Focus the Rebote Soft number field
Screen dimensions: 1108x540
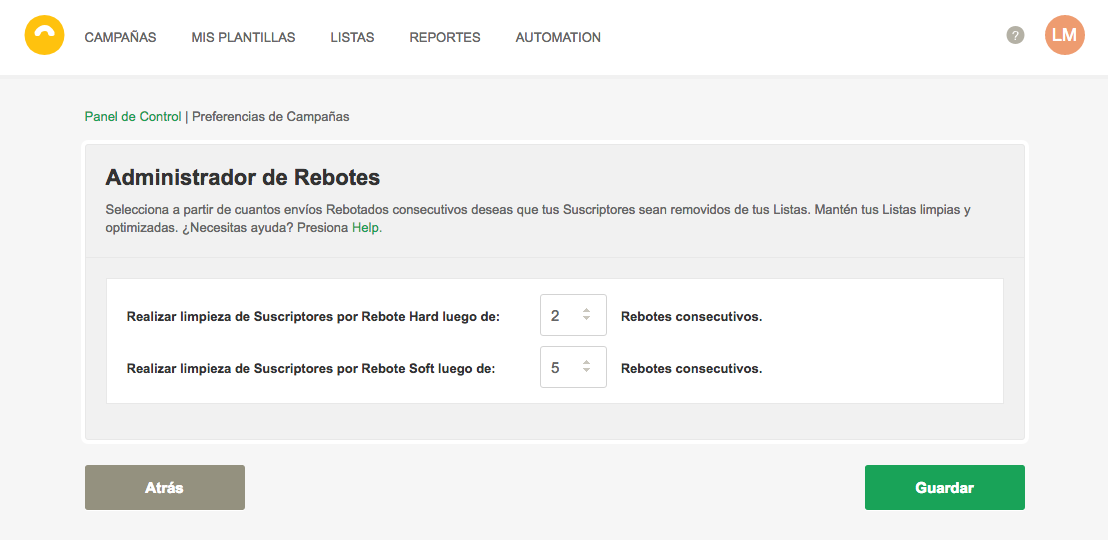[560, 367]
